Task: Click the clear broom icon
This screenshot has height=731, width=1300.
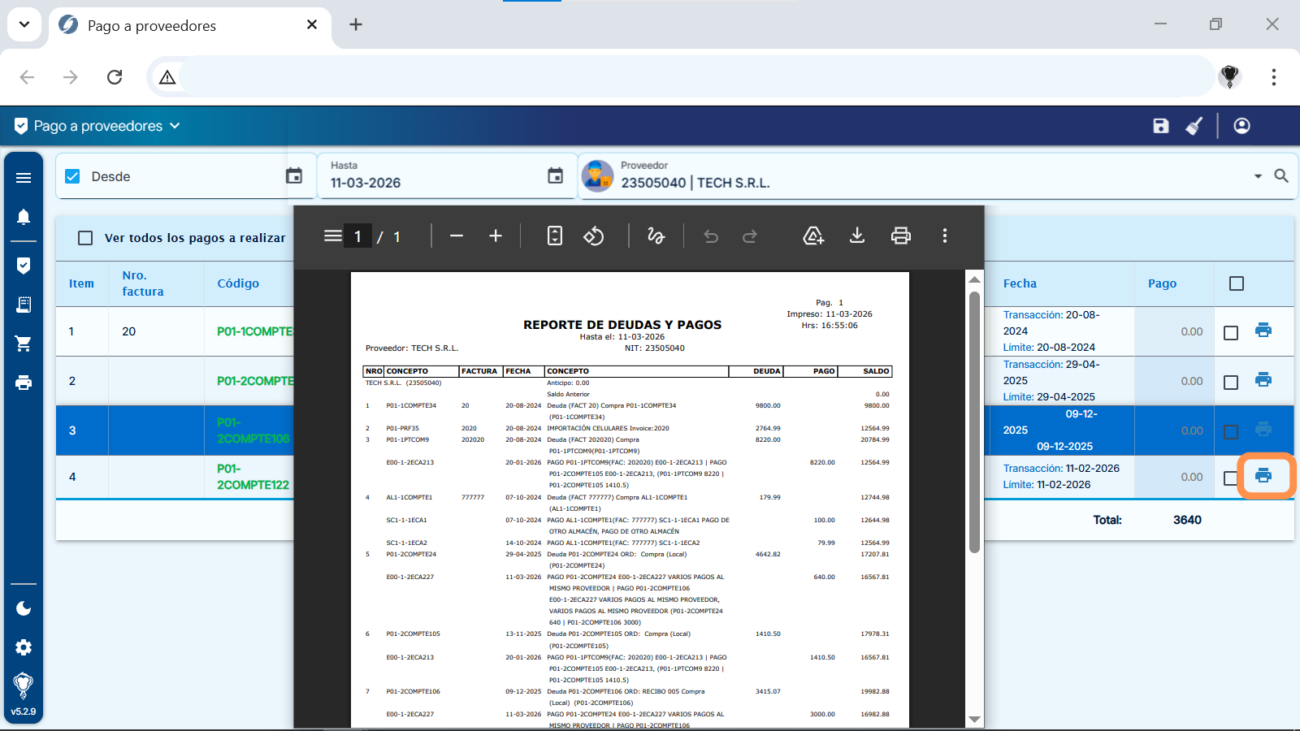Action: click(x=1194, y=126)
